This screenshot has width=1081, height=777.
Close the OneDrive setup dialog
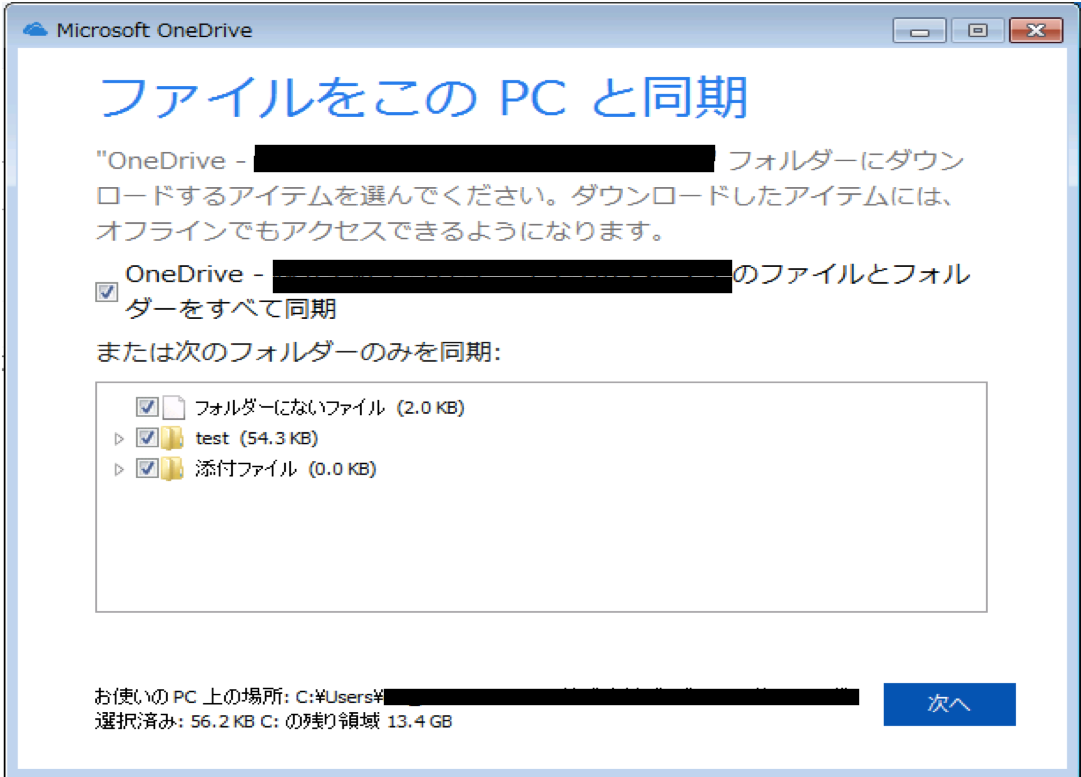1035,31
